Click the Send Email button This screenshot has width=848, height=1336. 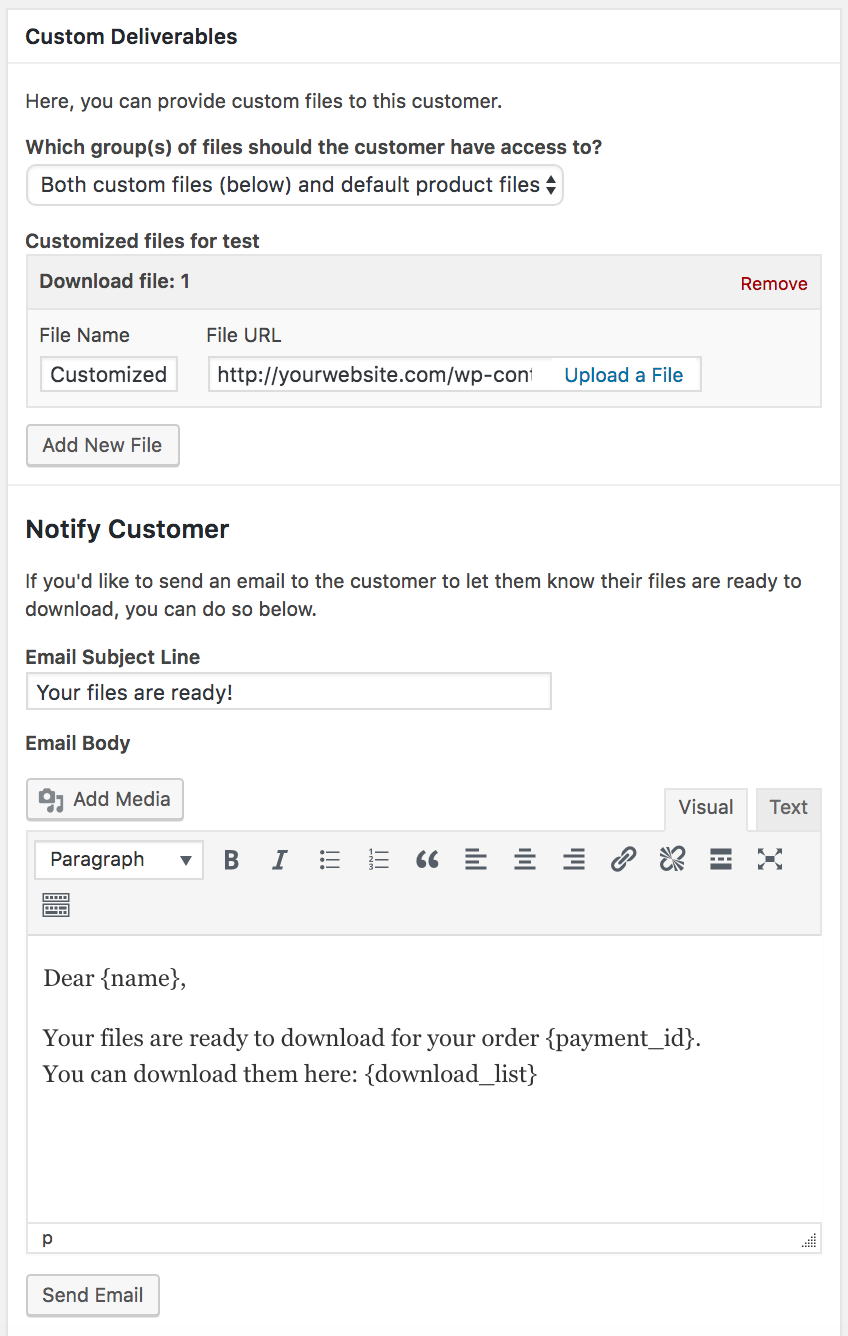93,1295
